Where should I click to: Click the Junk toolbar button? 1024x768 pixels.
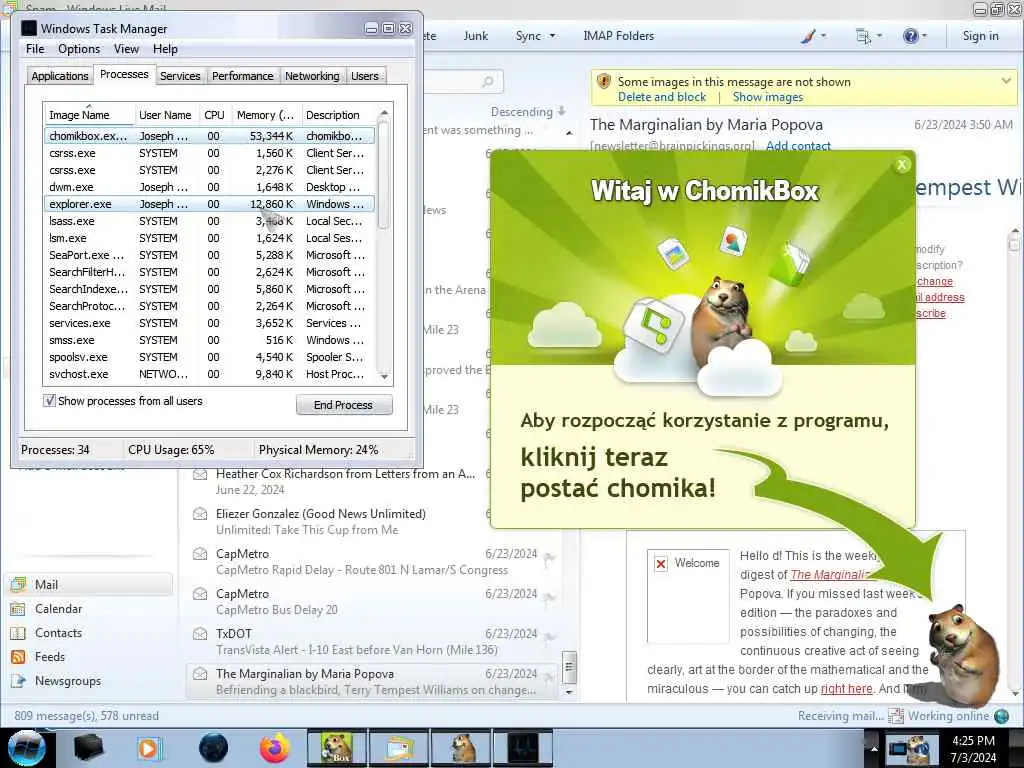coord(475,36)
